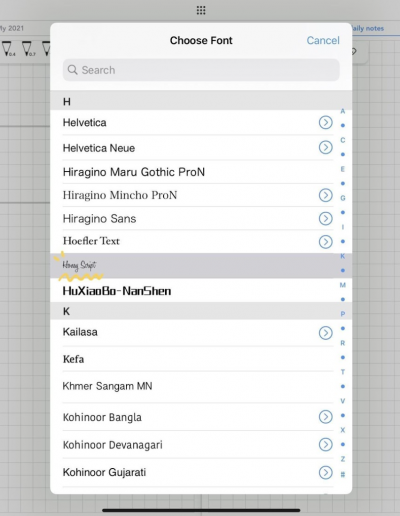Tap the grid dots icon at top
400x516 pixels.
201,10
